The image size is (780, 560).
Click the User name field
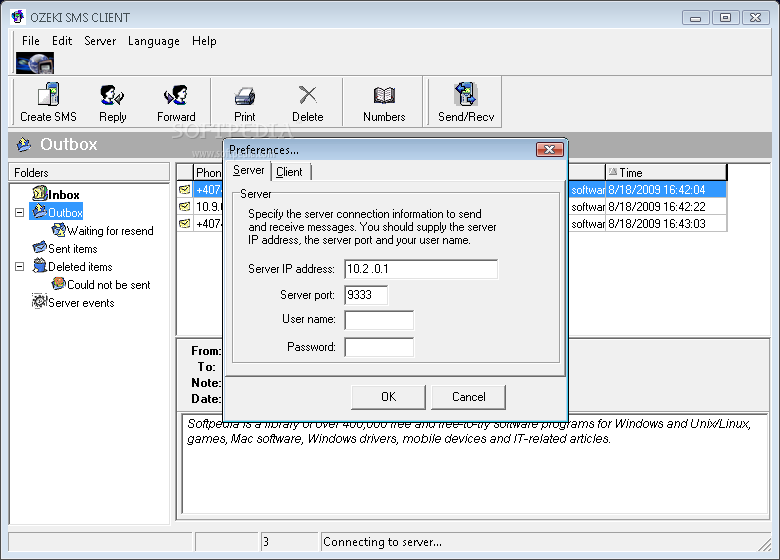pos(379,320)
